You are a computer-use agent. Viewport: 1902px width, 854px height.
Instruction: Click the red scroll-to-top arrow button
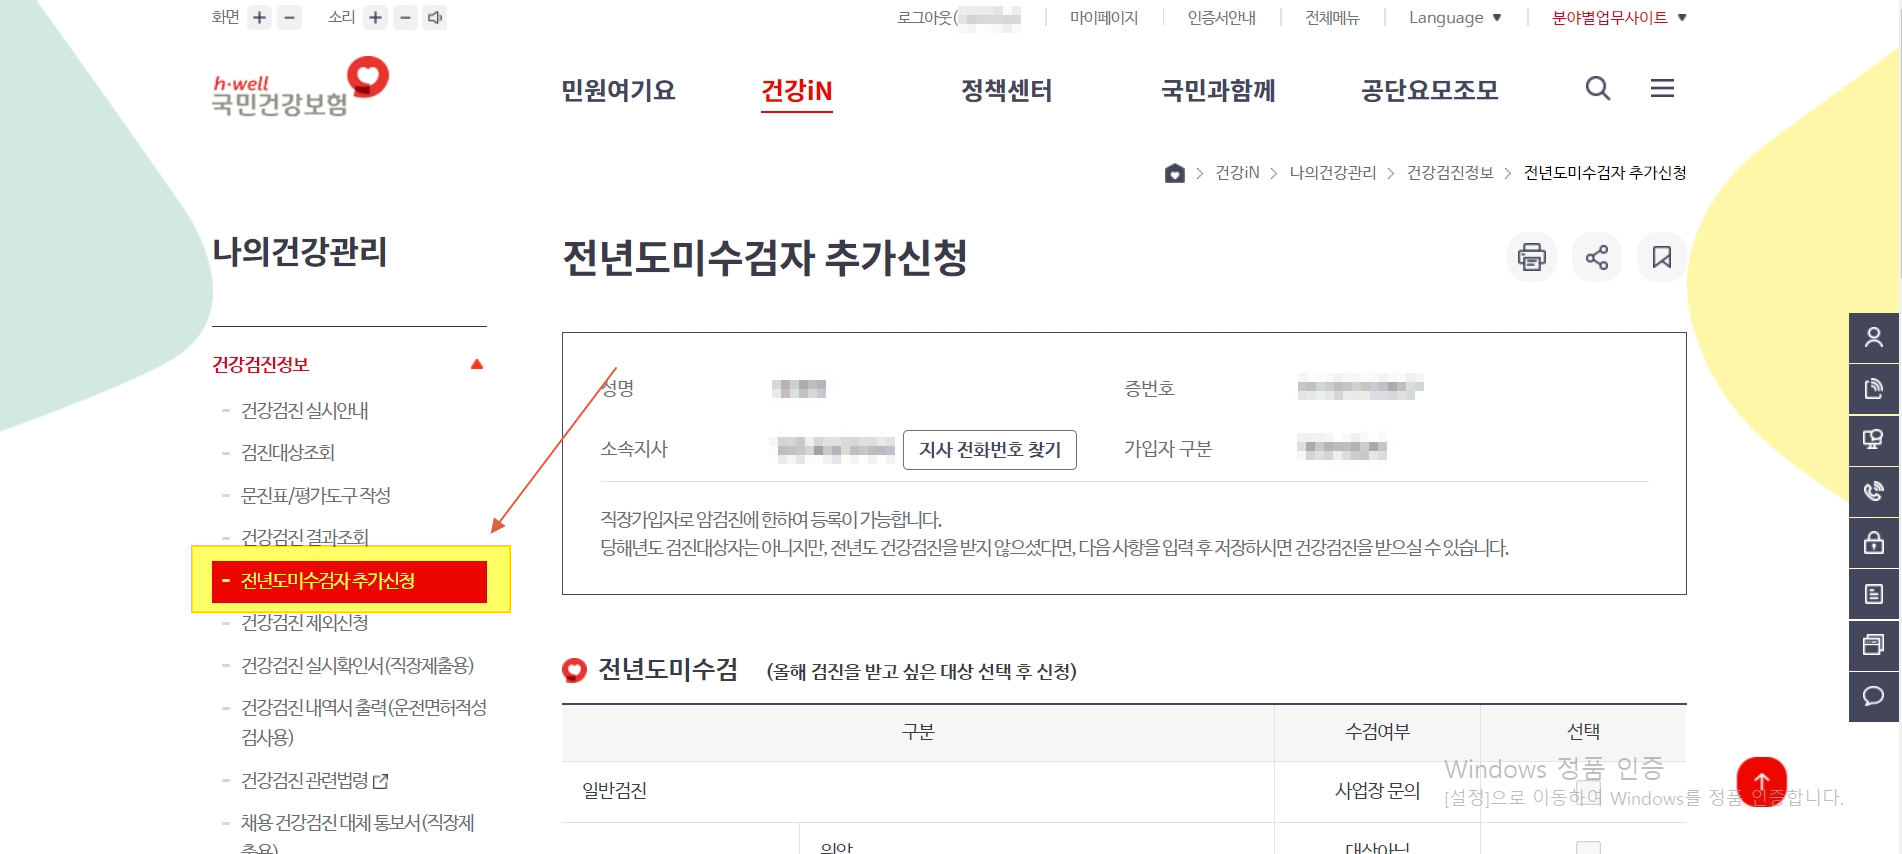[x=1762, y=781]
